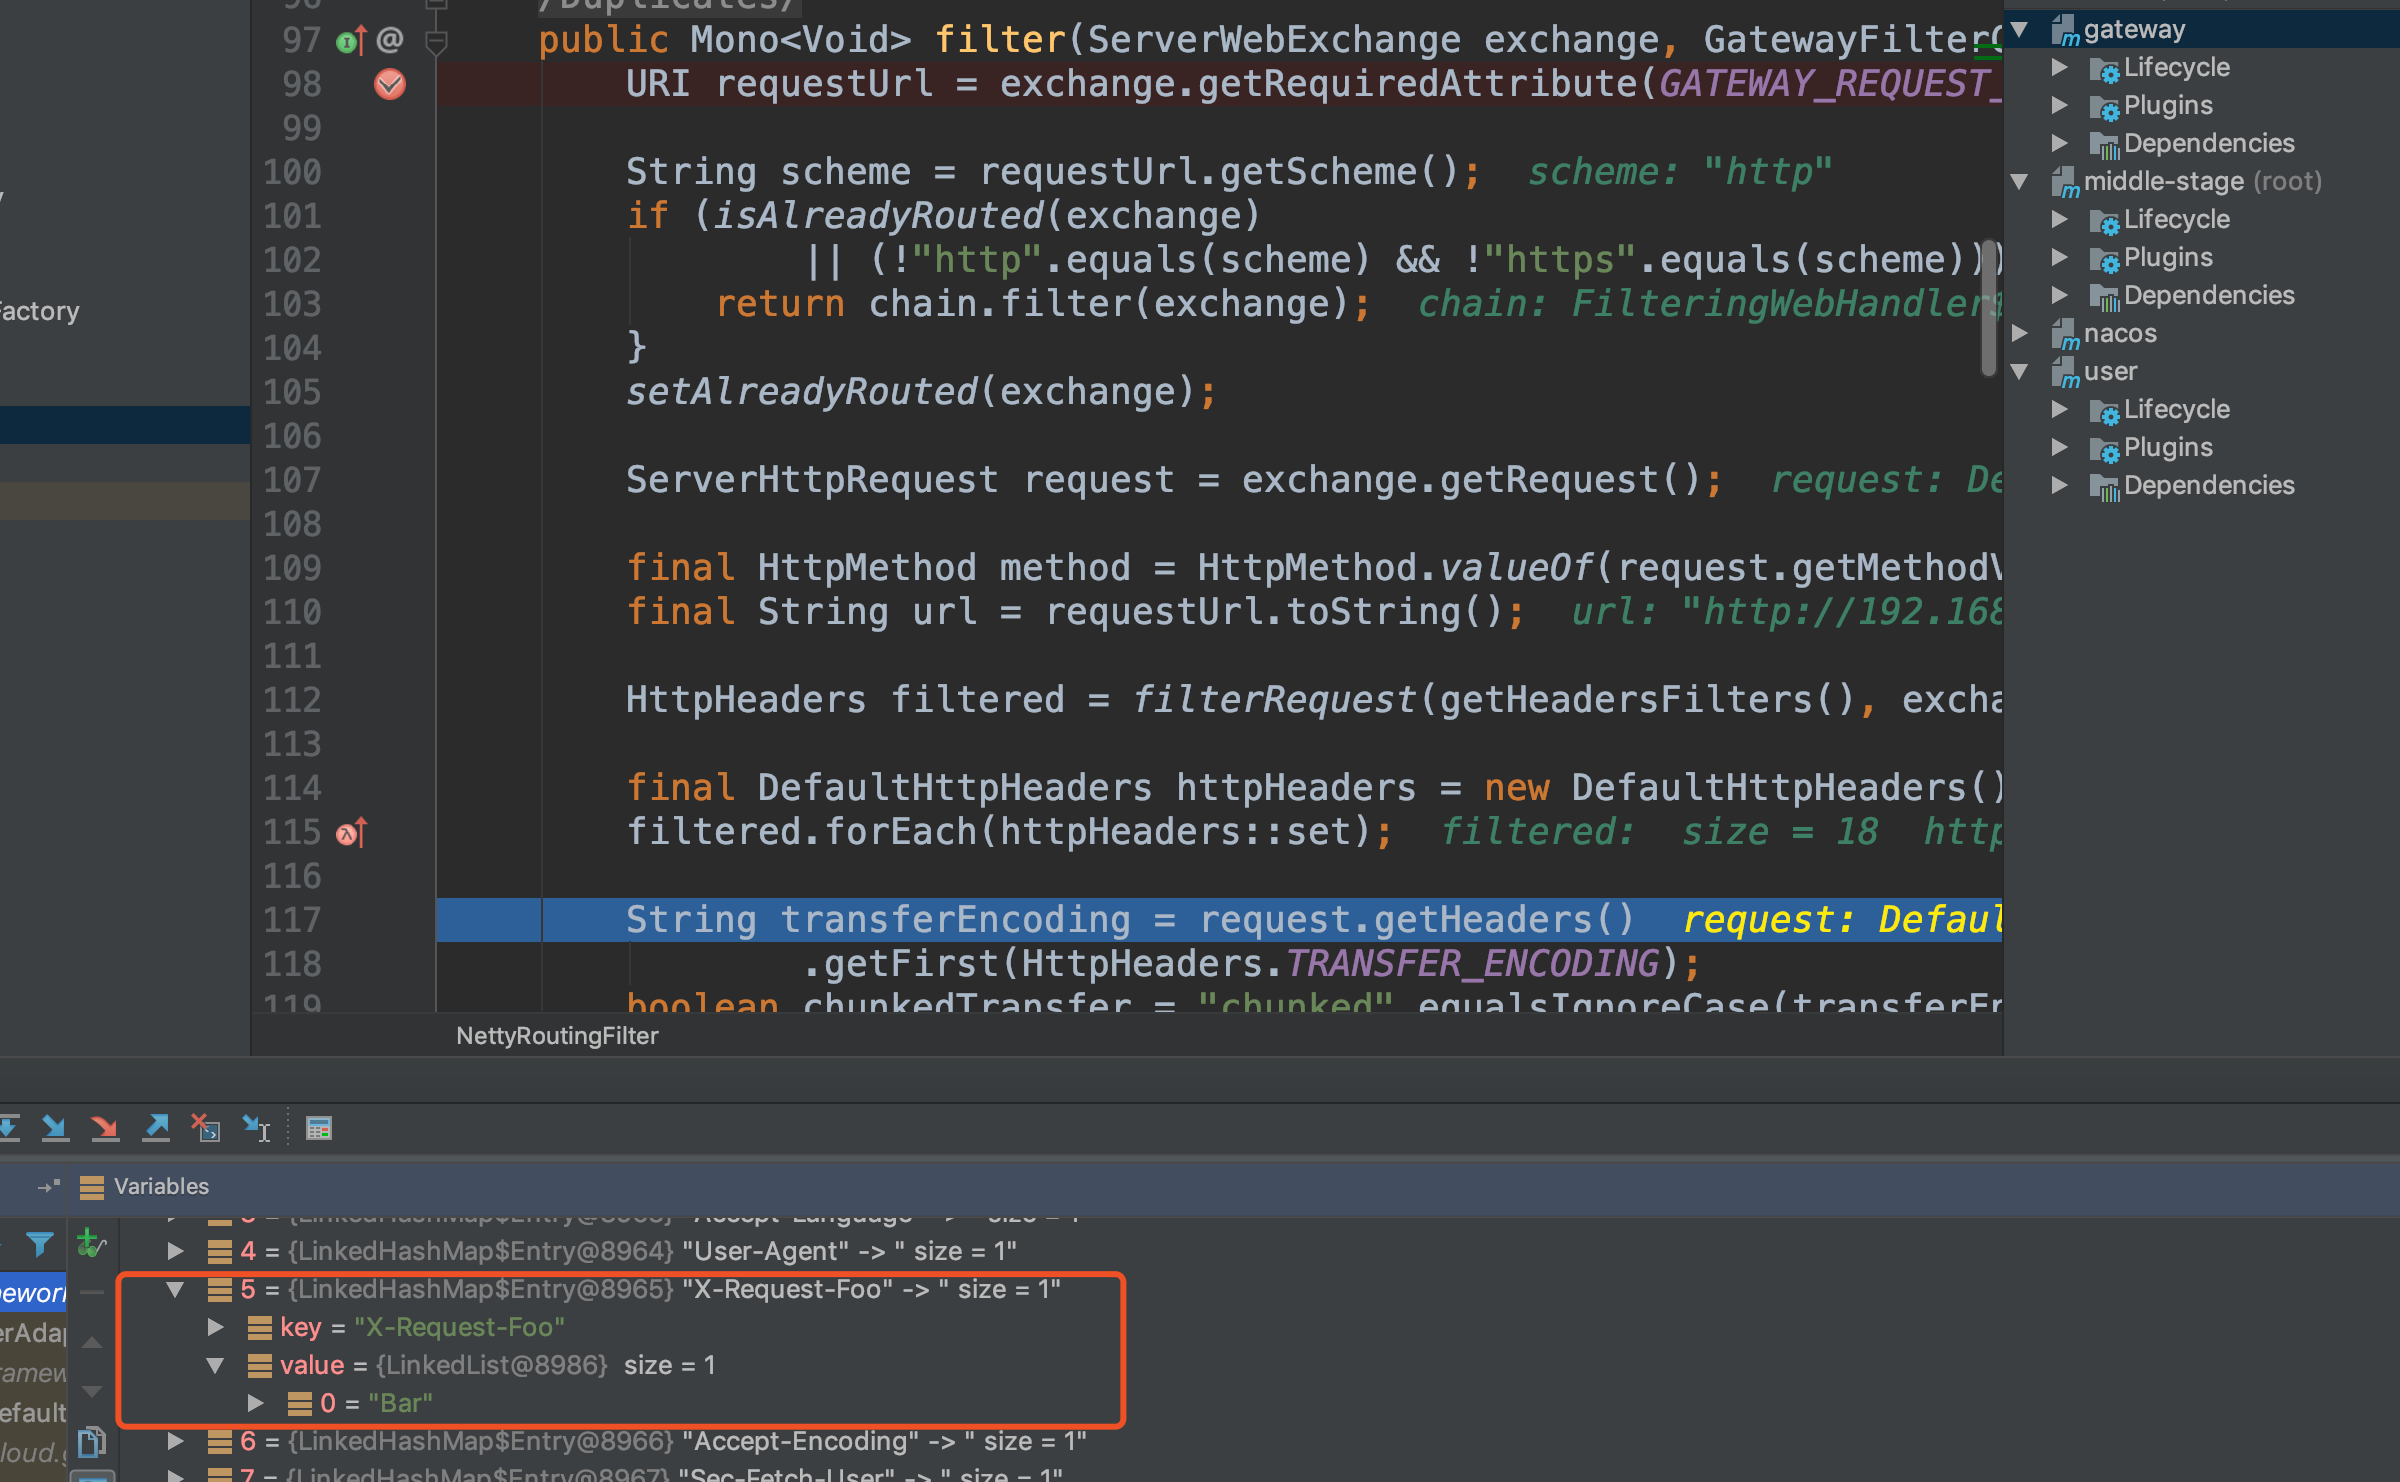Click the step-out debugger icon

[156, 1127]
